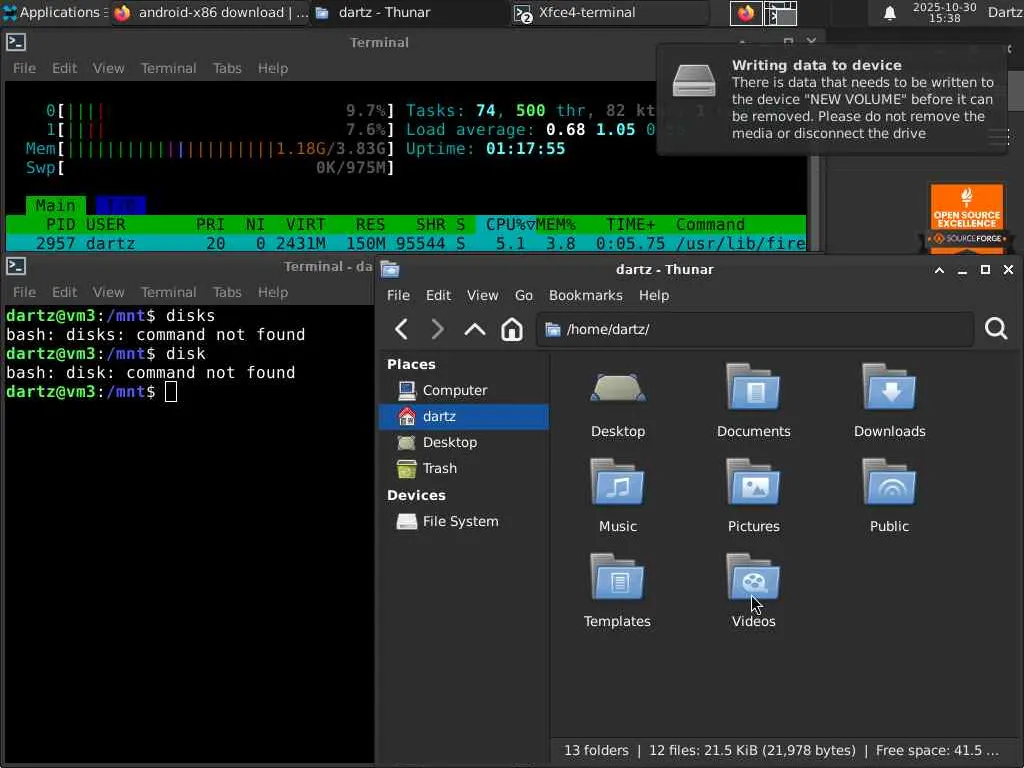
Task: Select the Main tab in htop
Action: (x=55, y=205)
